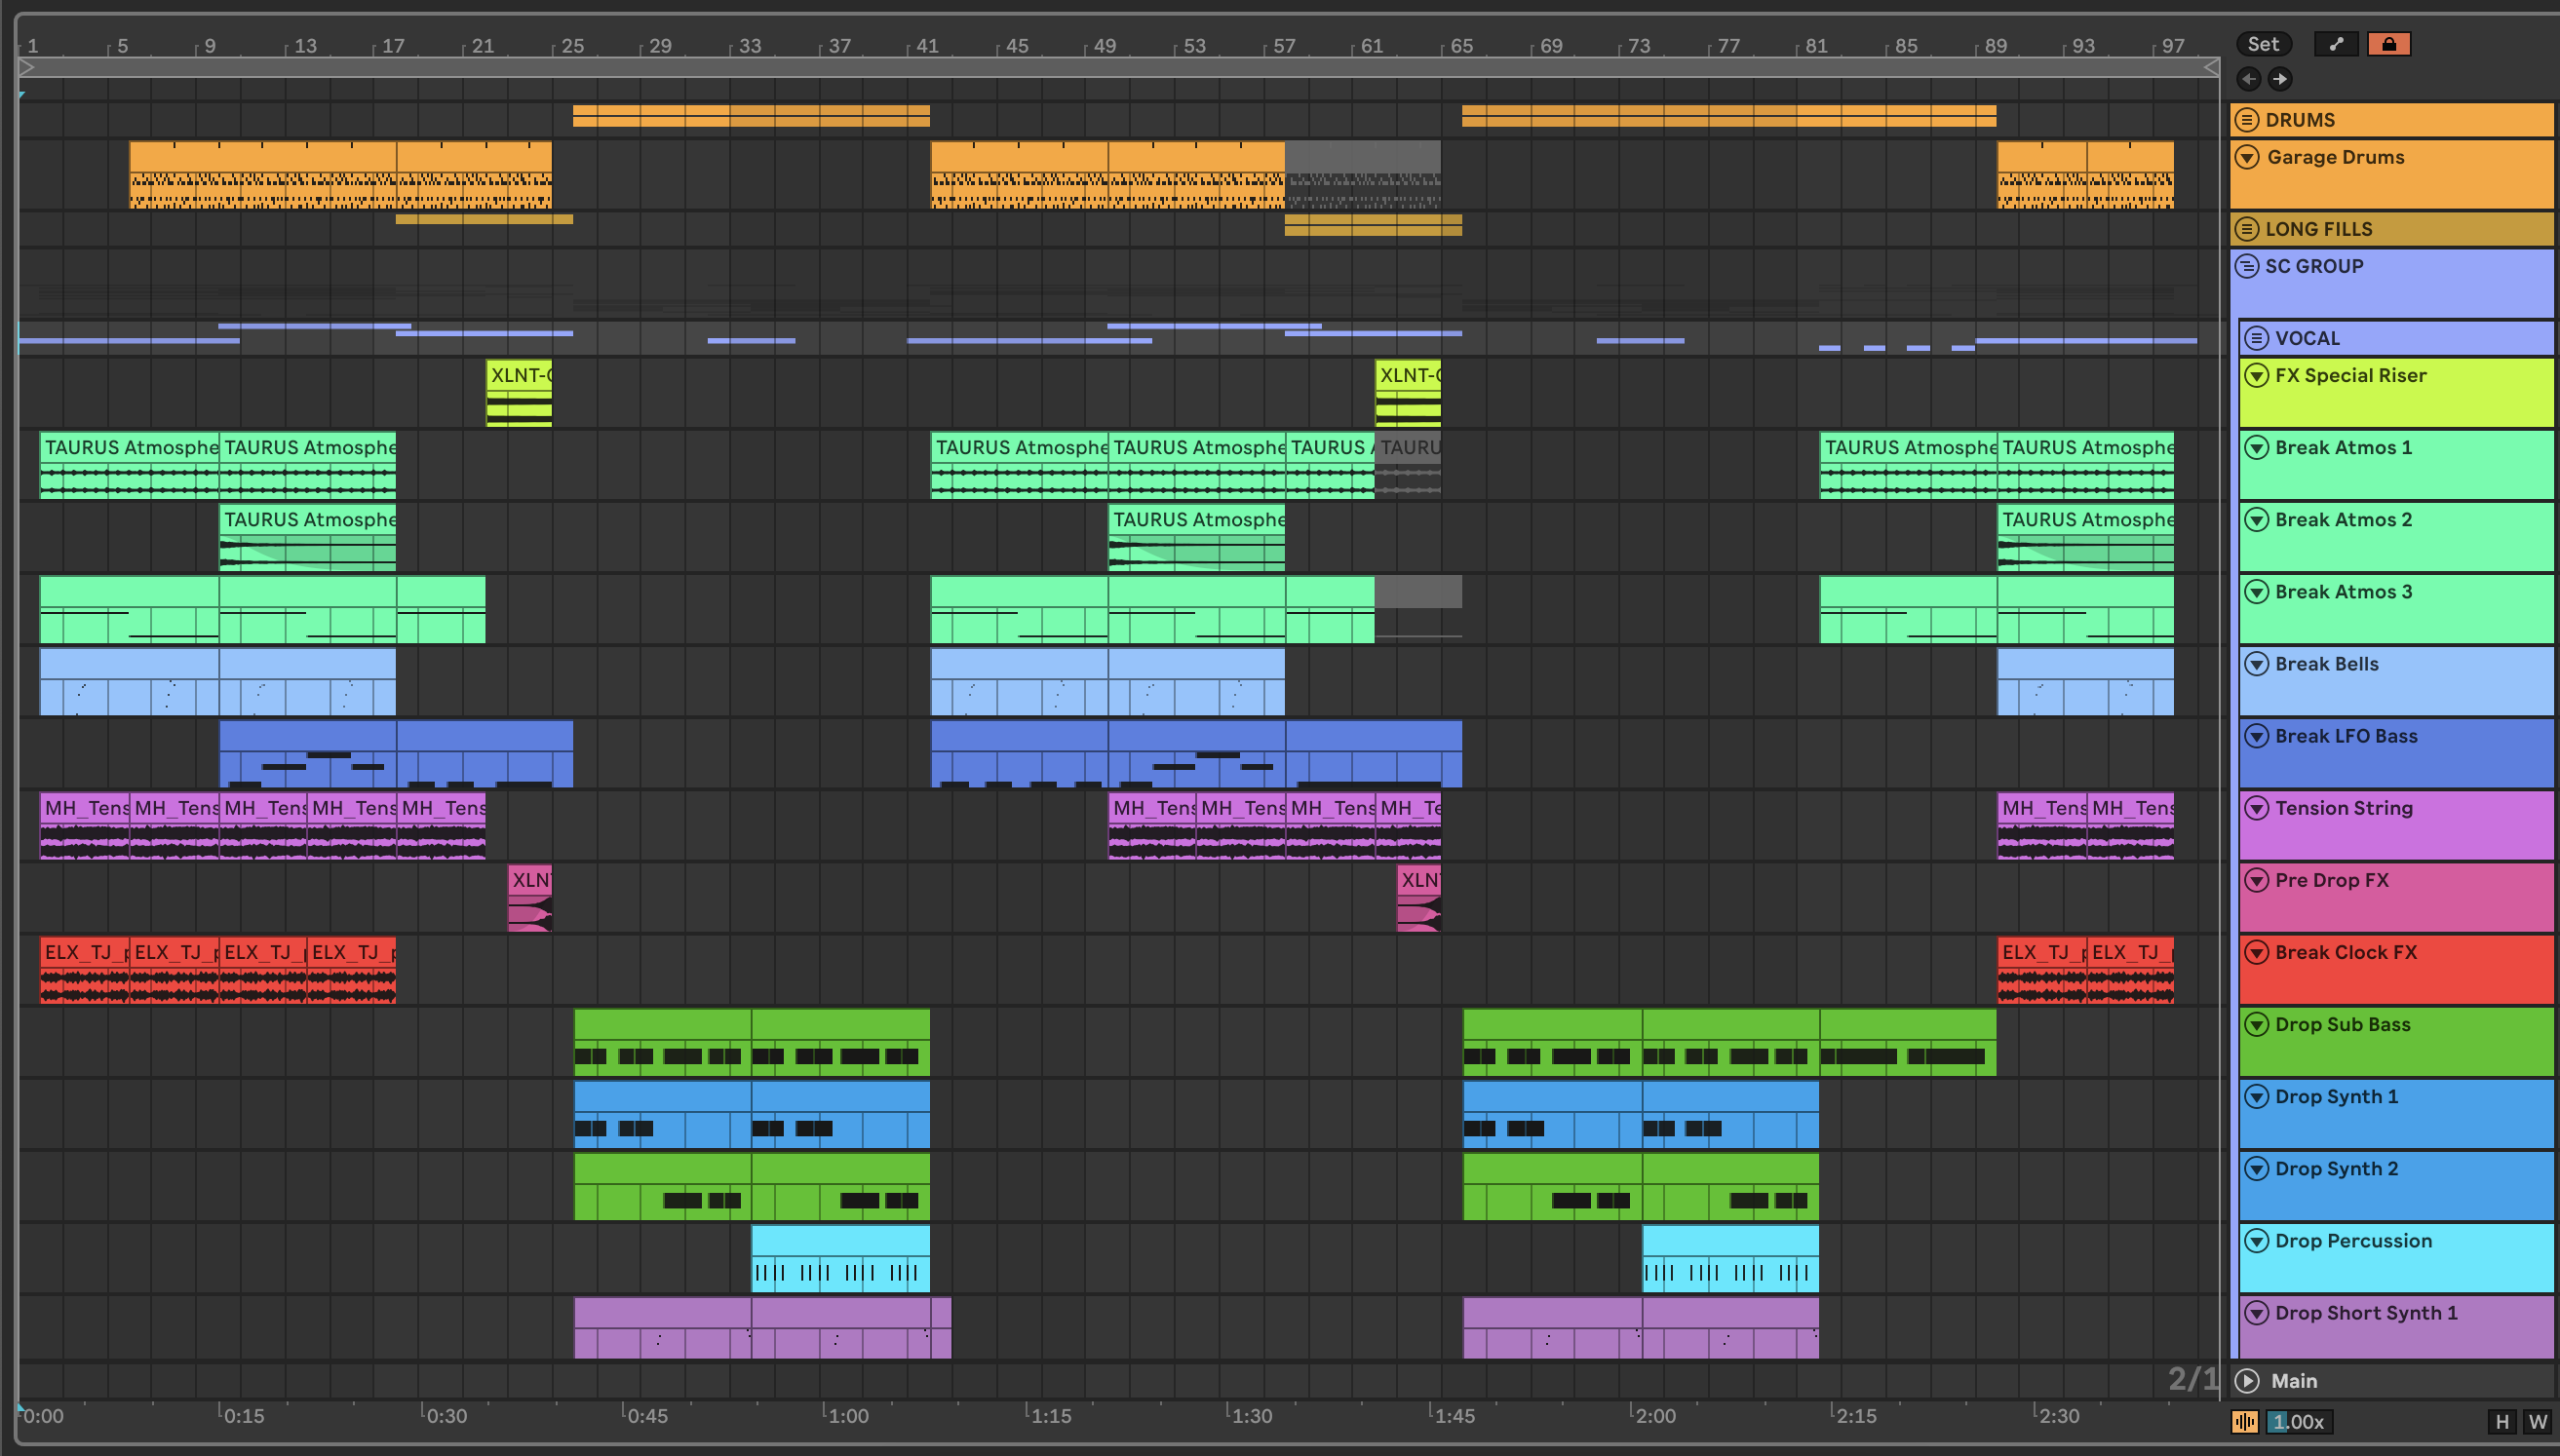Fold the Drop Synth 2 track arrow
The height and width of the screenshot is (1456, 2560).
2256,1168
